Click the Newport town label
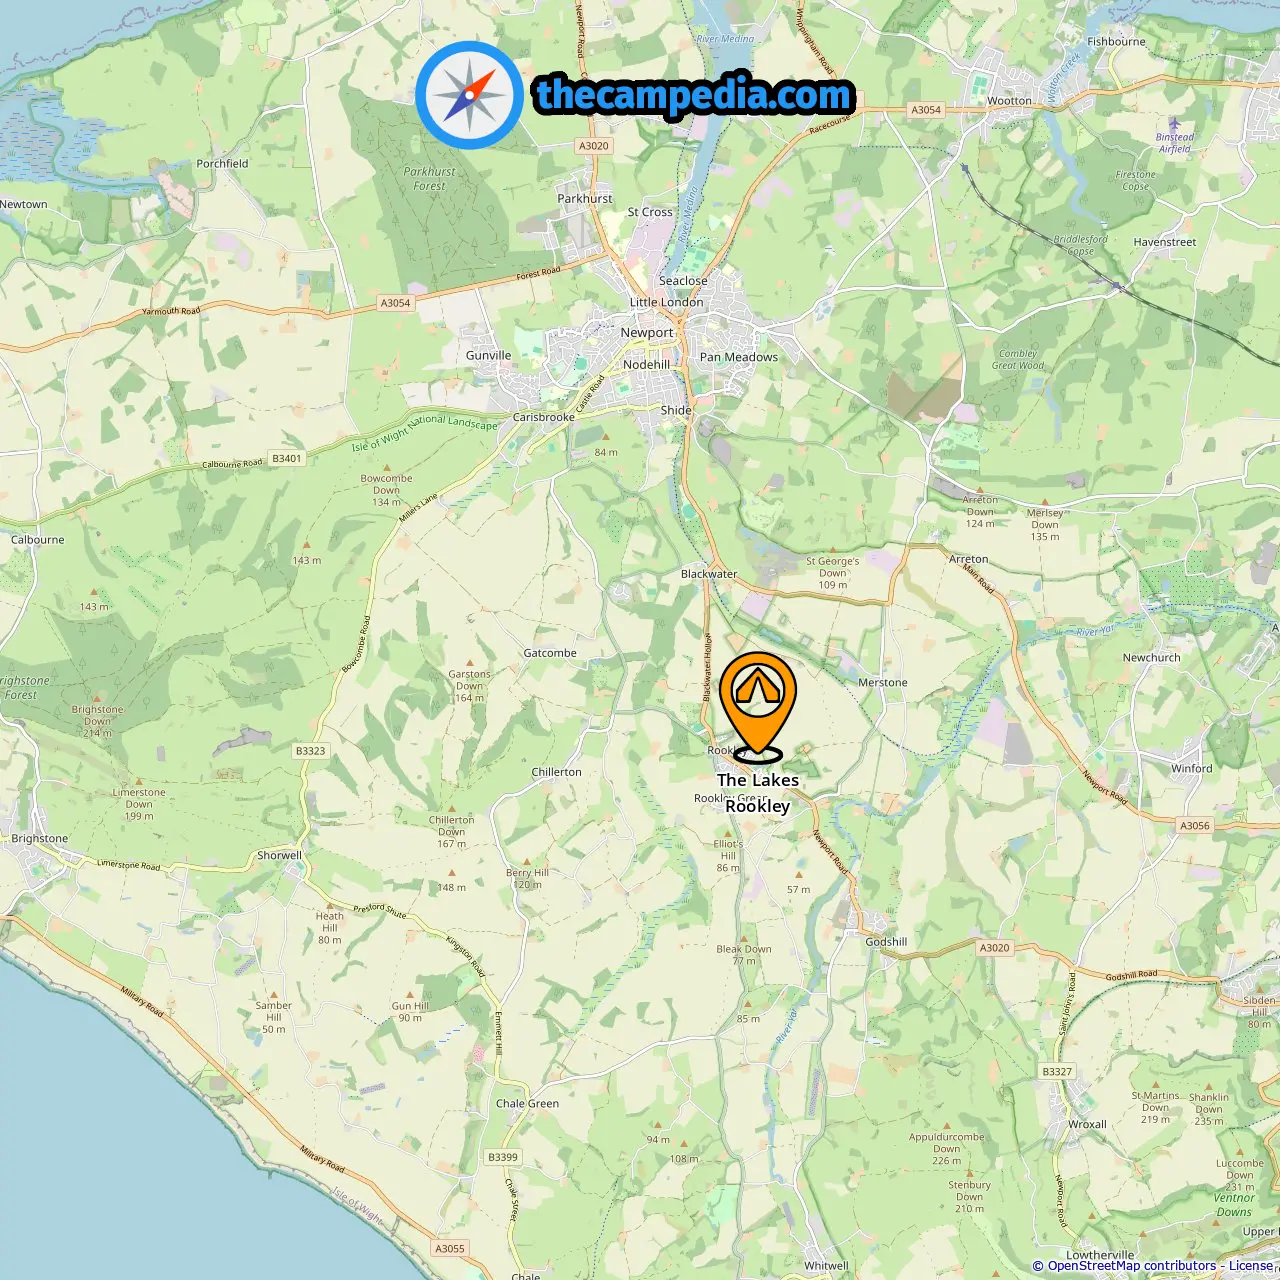 click(647, 332)
